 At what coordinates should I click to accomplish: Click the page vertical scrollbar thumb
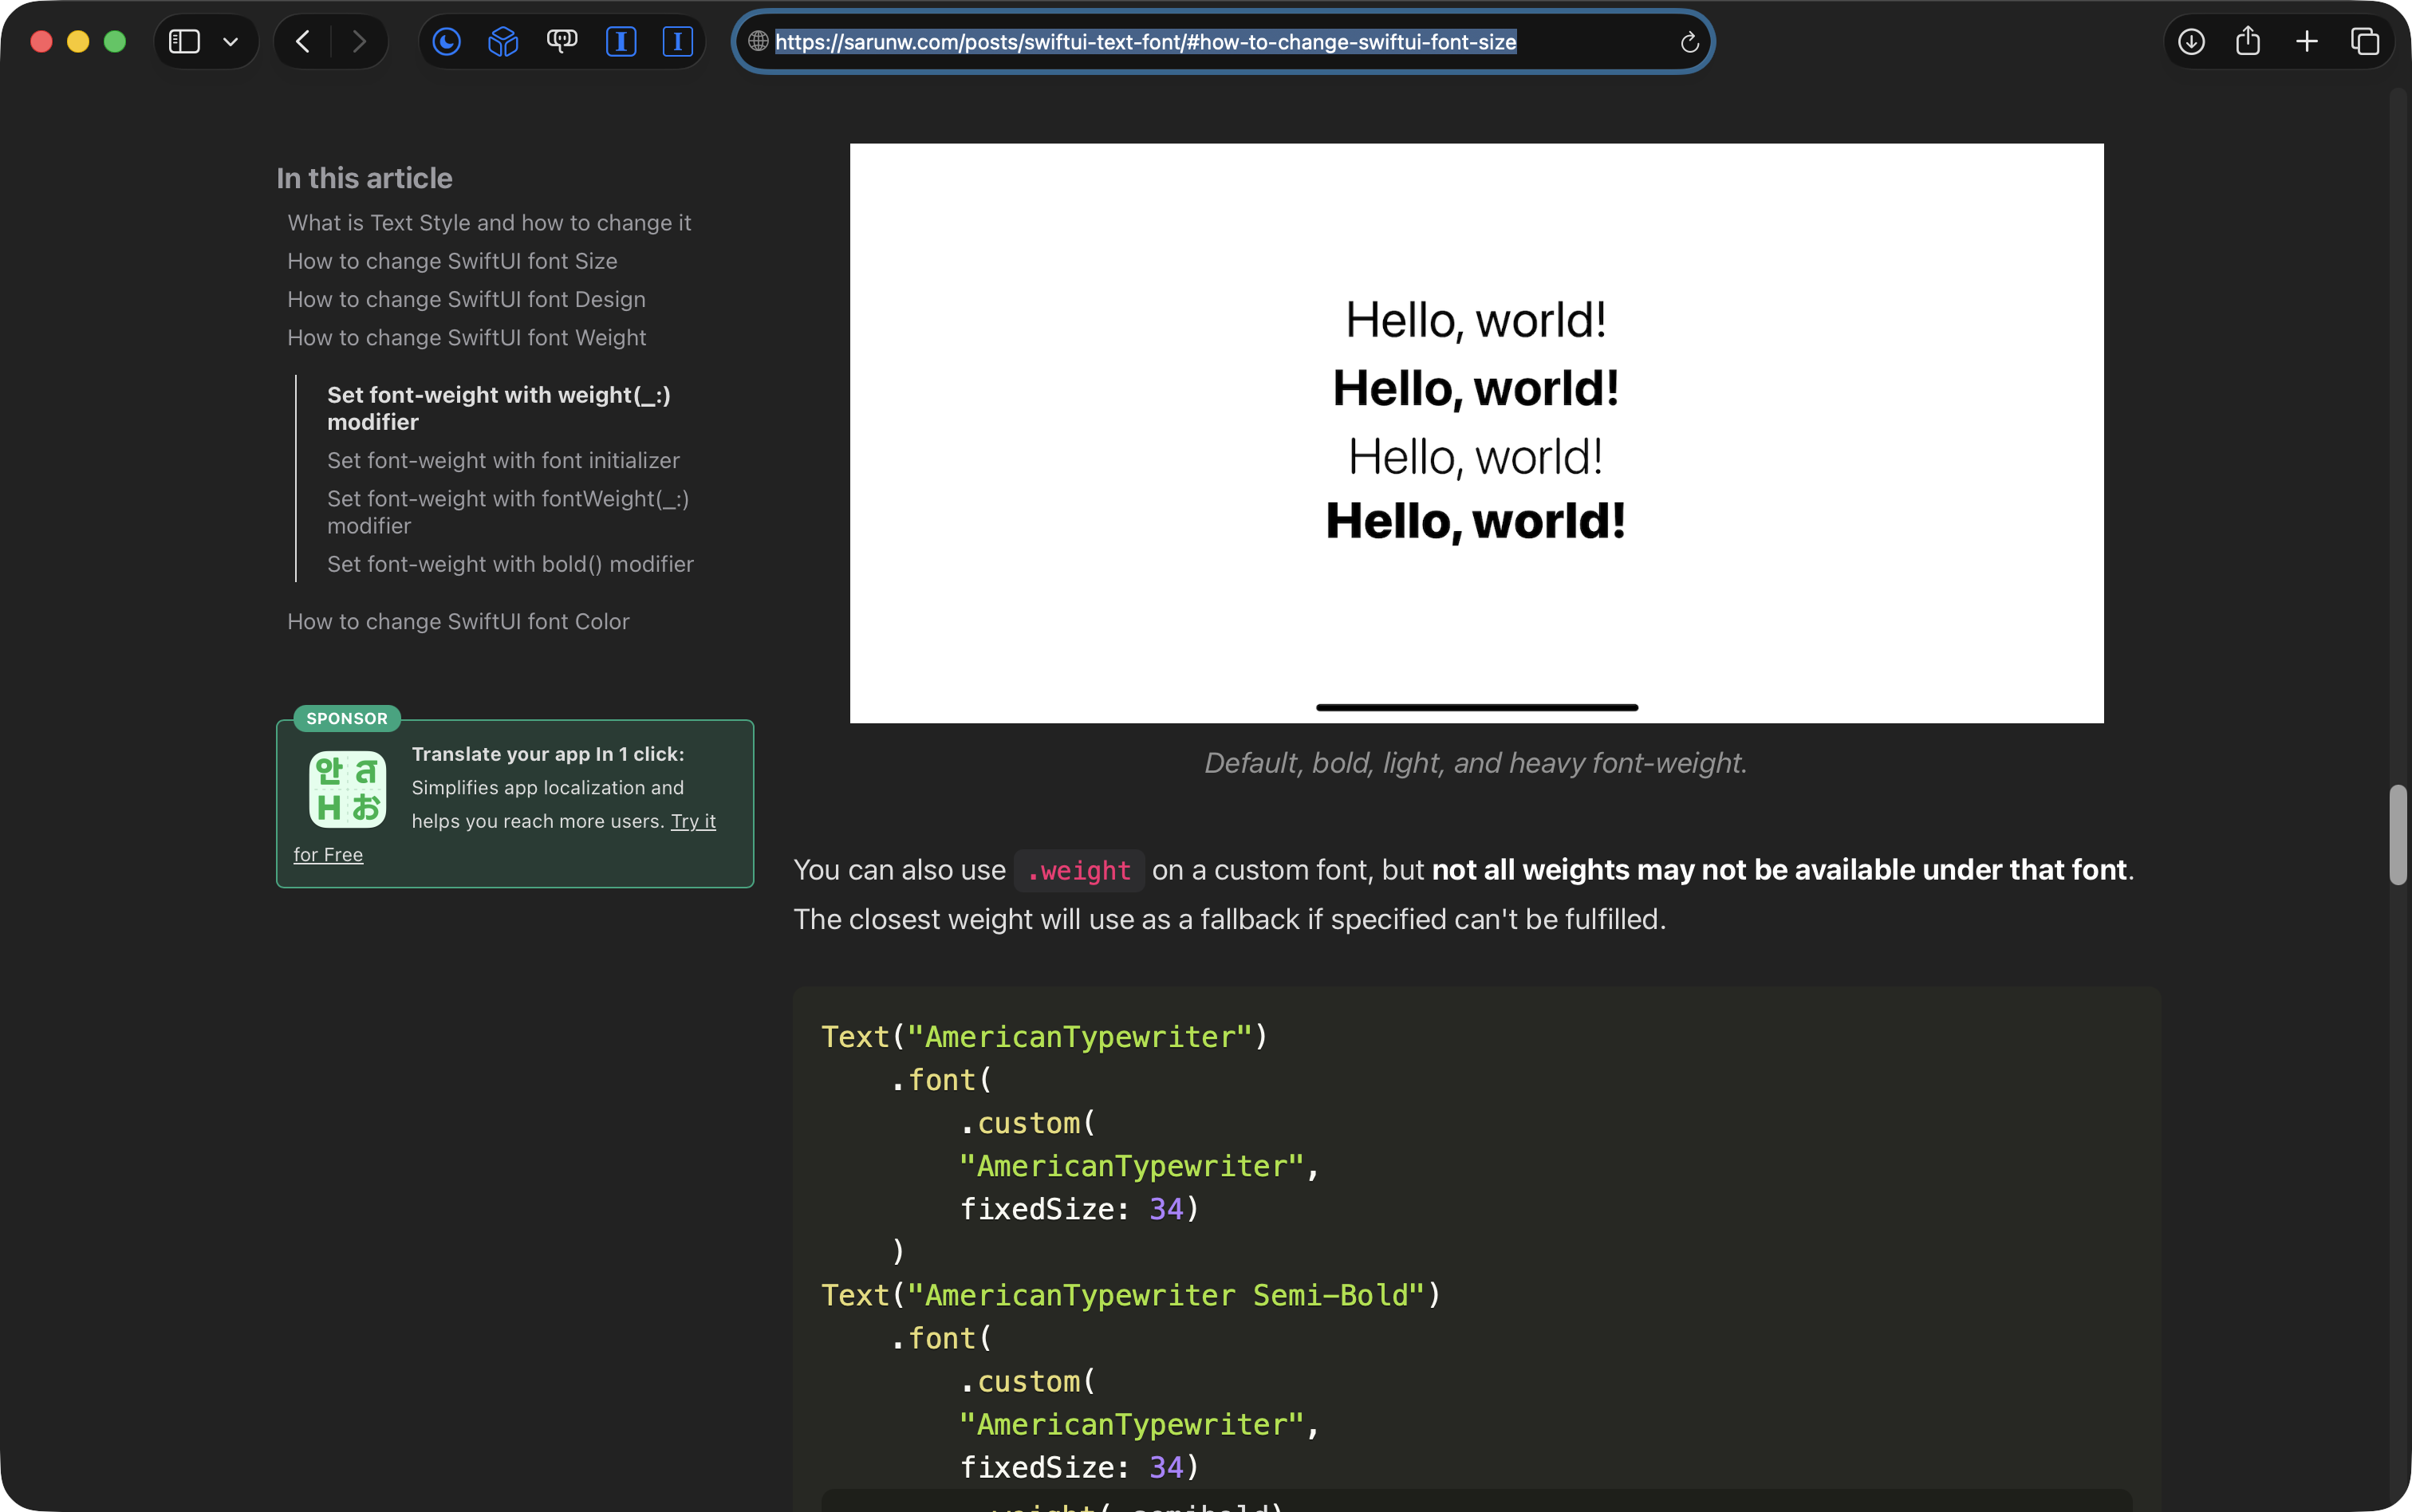(x=2397, y=835)
